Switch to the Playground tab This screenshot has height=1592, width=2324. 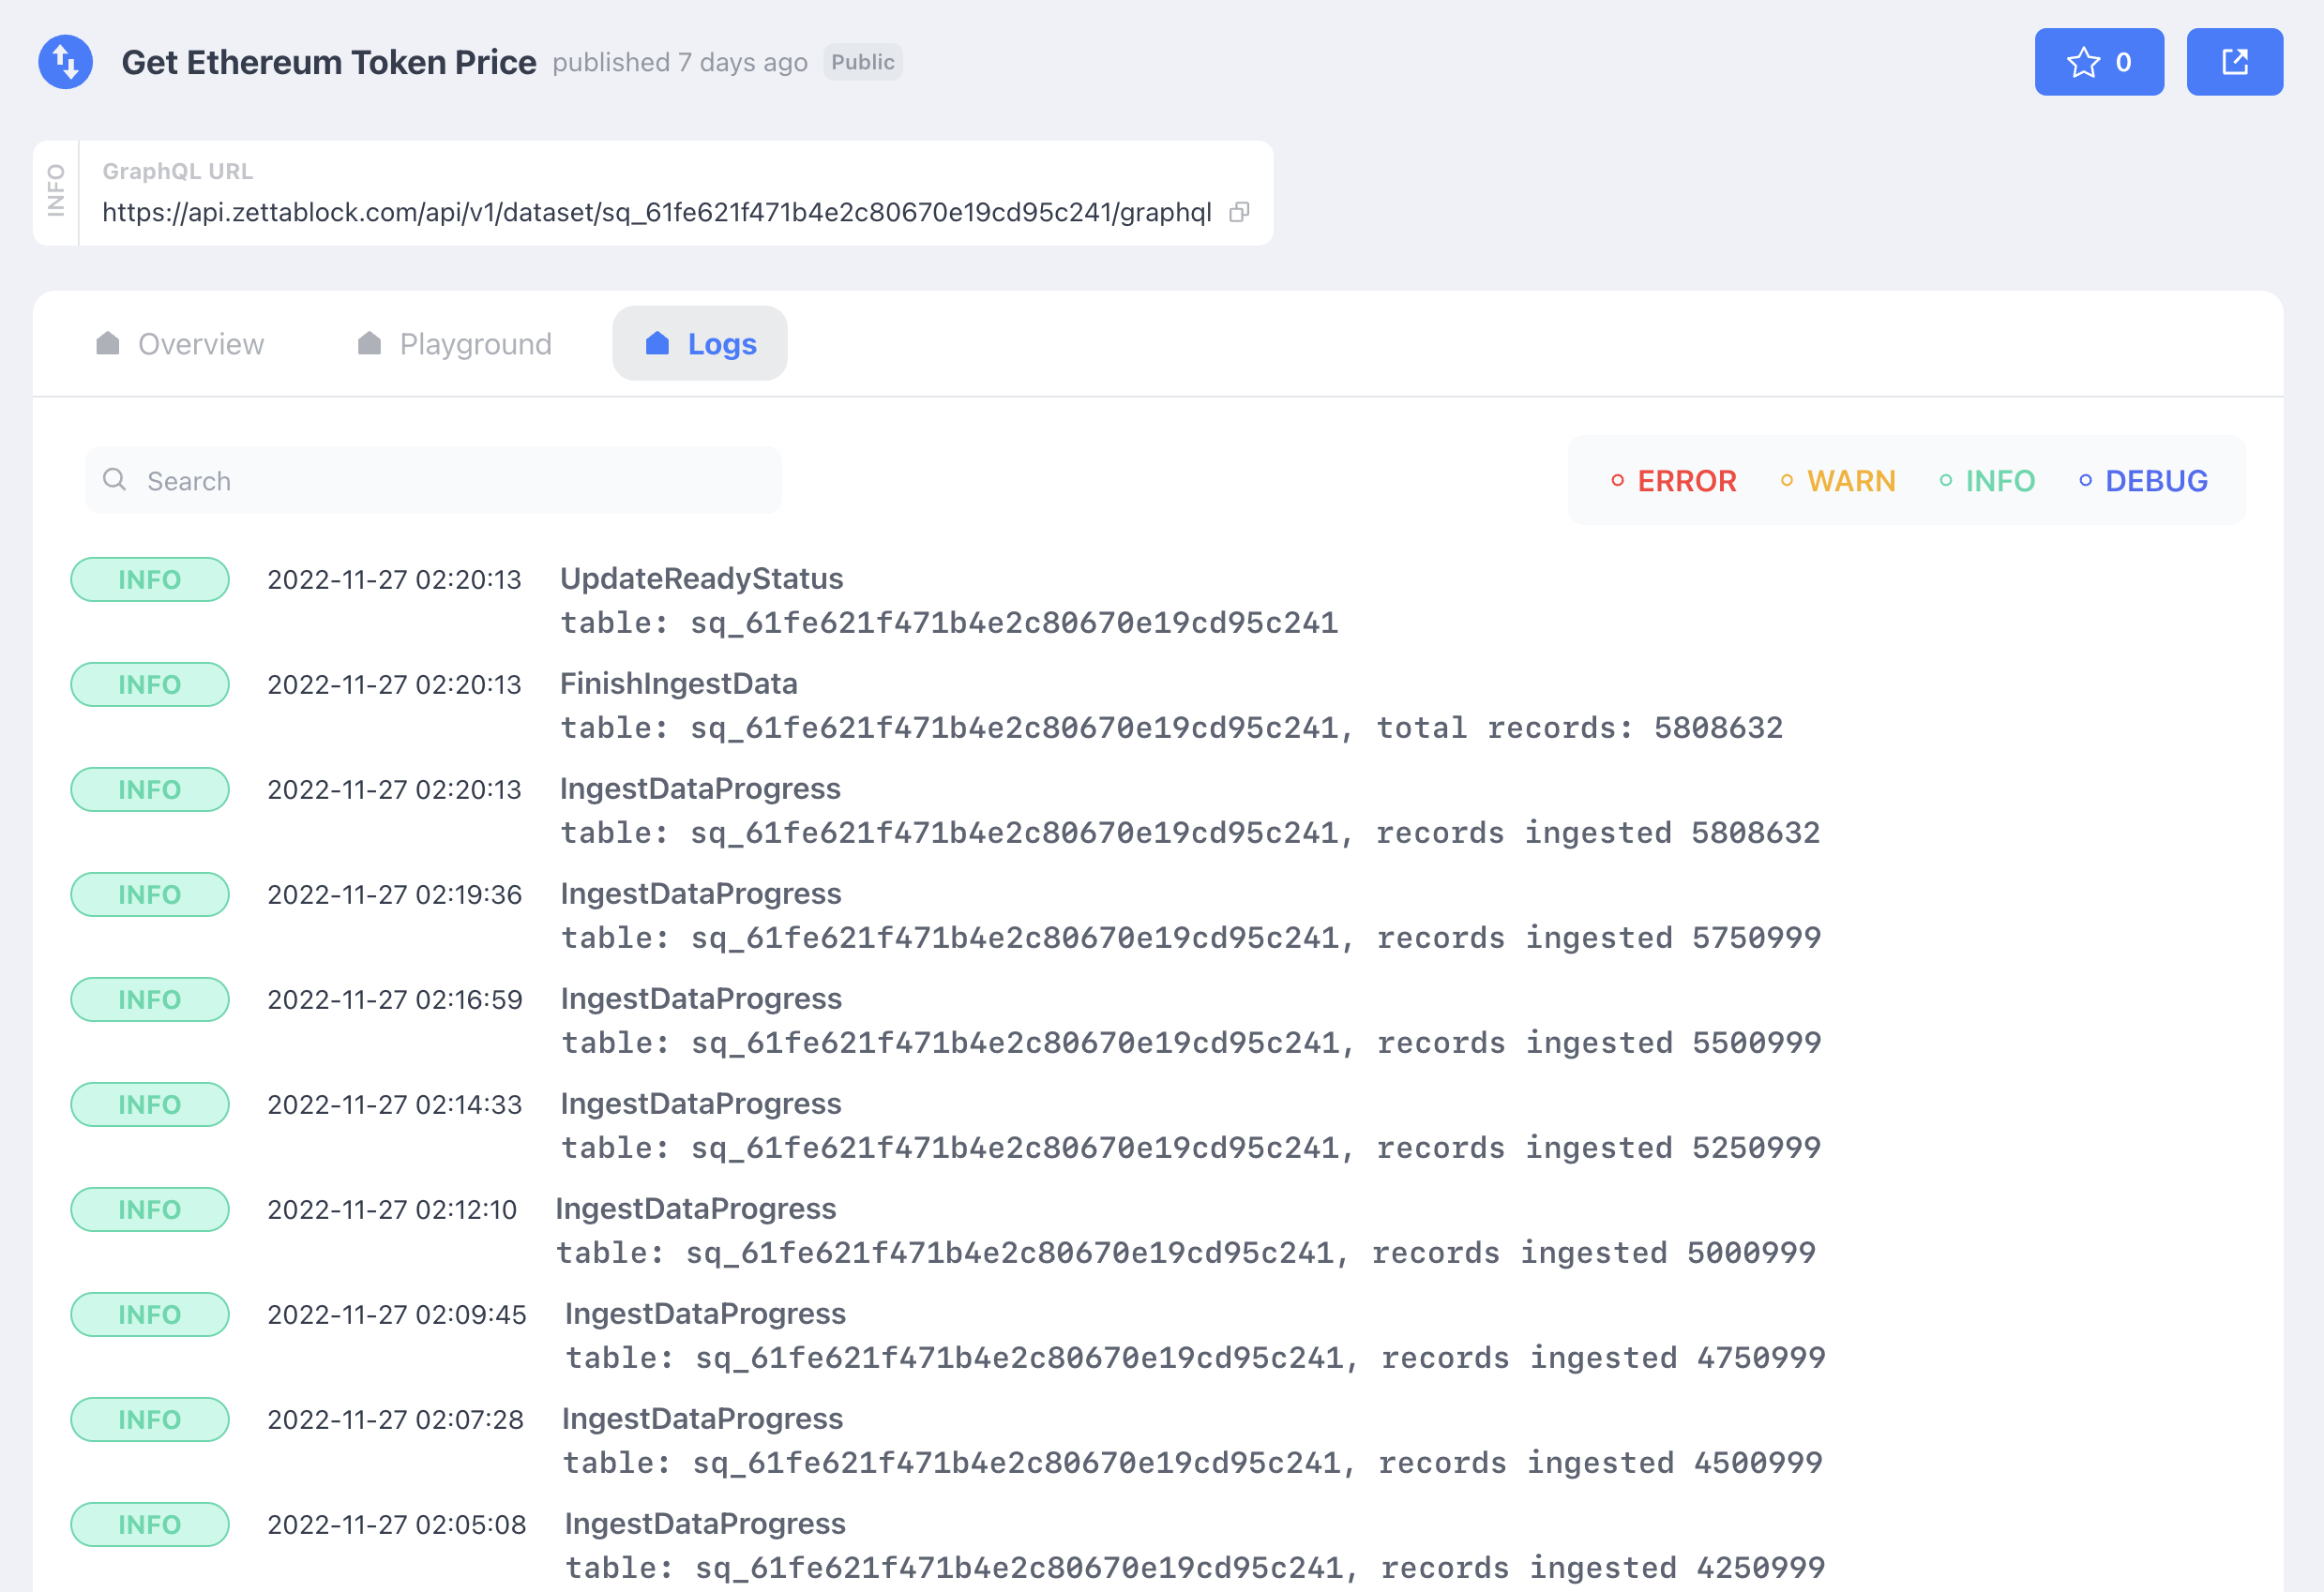[475, 344]
